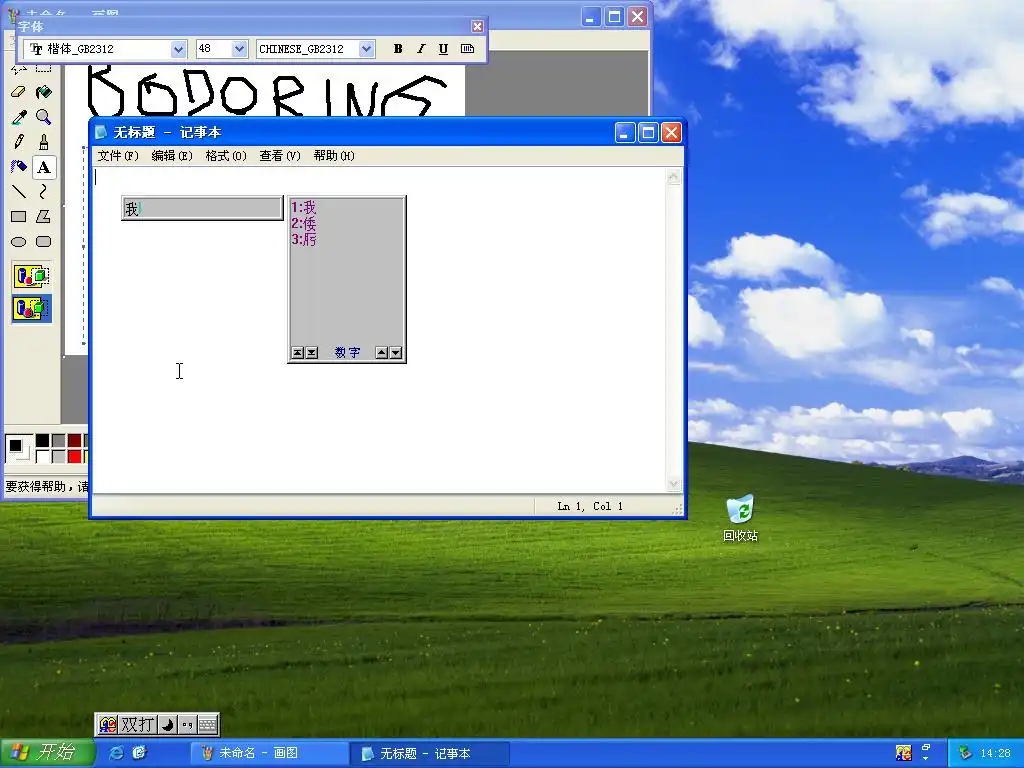
Task: Select the Pick Color eyedropper tool
Action: point(18,117)
